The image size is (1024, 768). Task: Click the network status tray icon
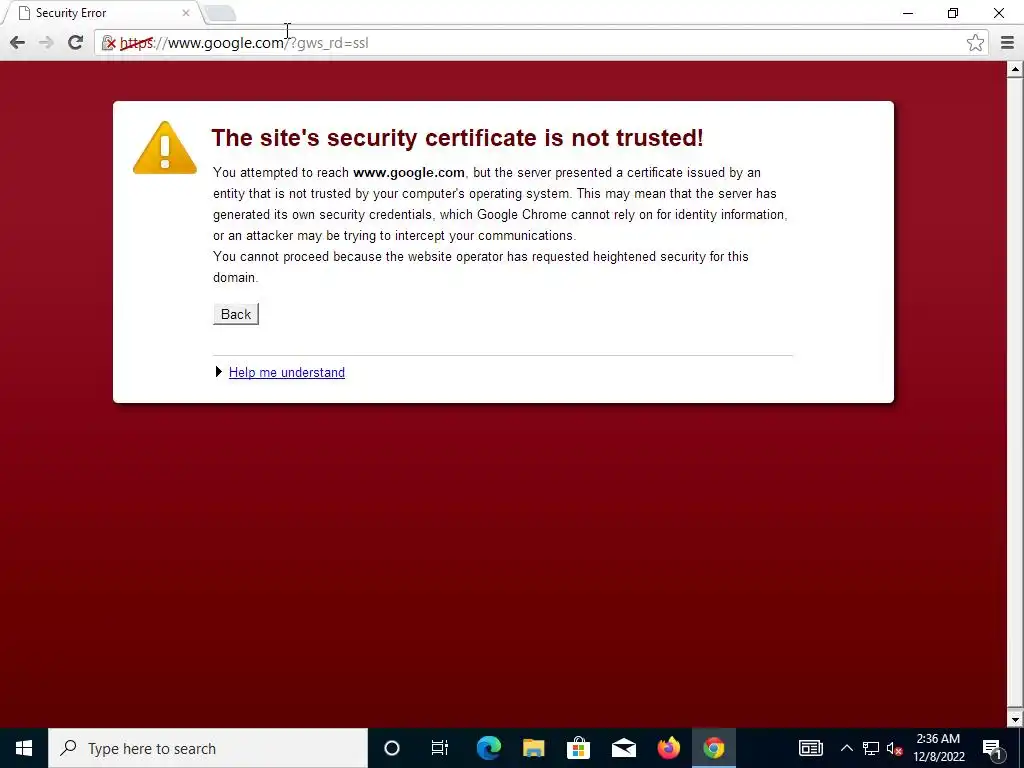pos(871,748)
